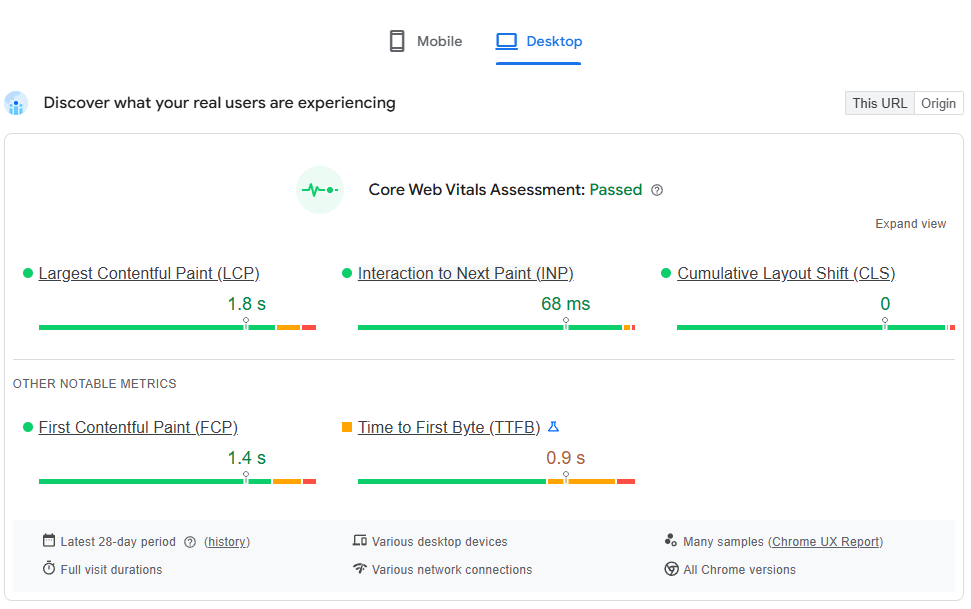Click Expand view to show details
The height and width of the screenshot is (609, 971).
click(910, 223)
